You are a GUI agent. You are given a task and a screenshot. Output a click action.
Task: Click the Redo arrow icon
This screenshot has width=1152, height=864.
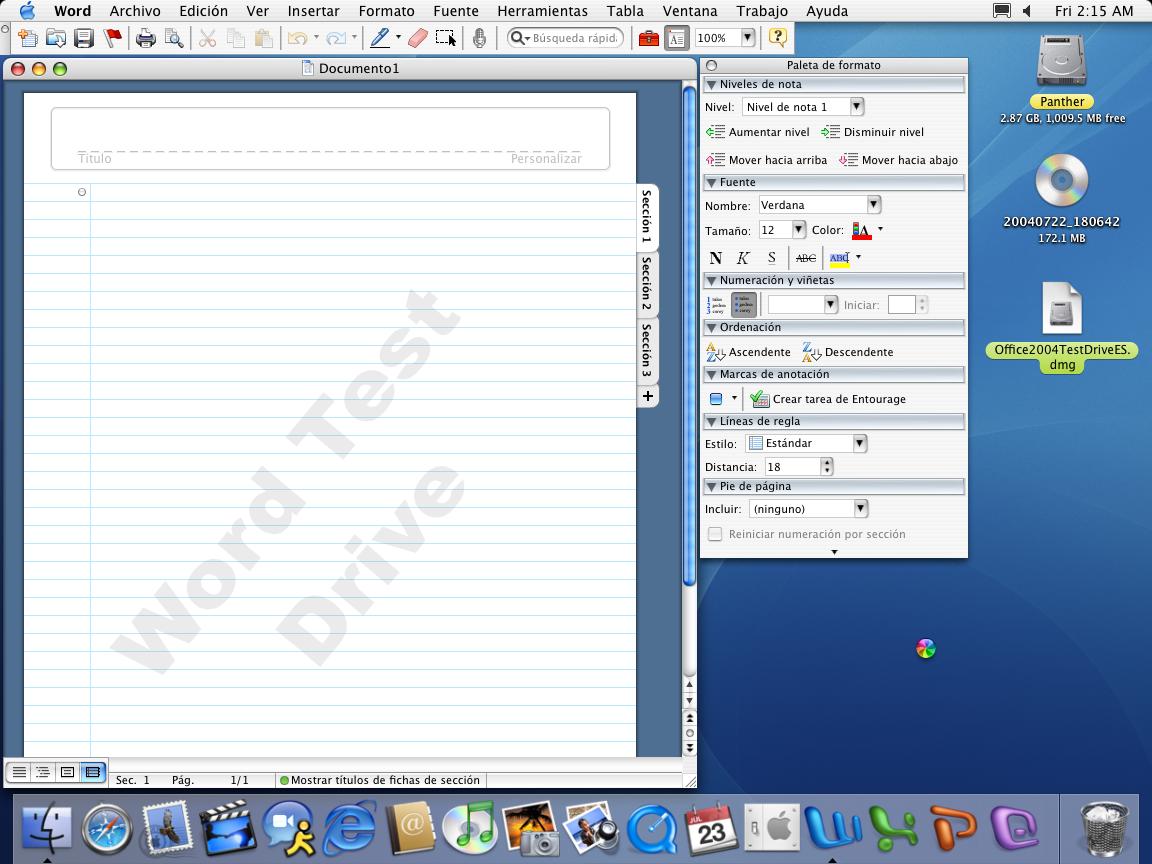(x=336, y=37)
